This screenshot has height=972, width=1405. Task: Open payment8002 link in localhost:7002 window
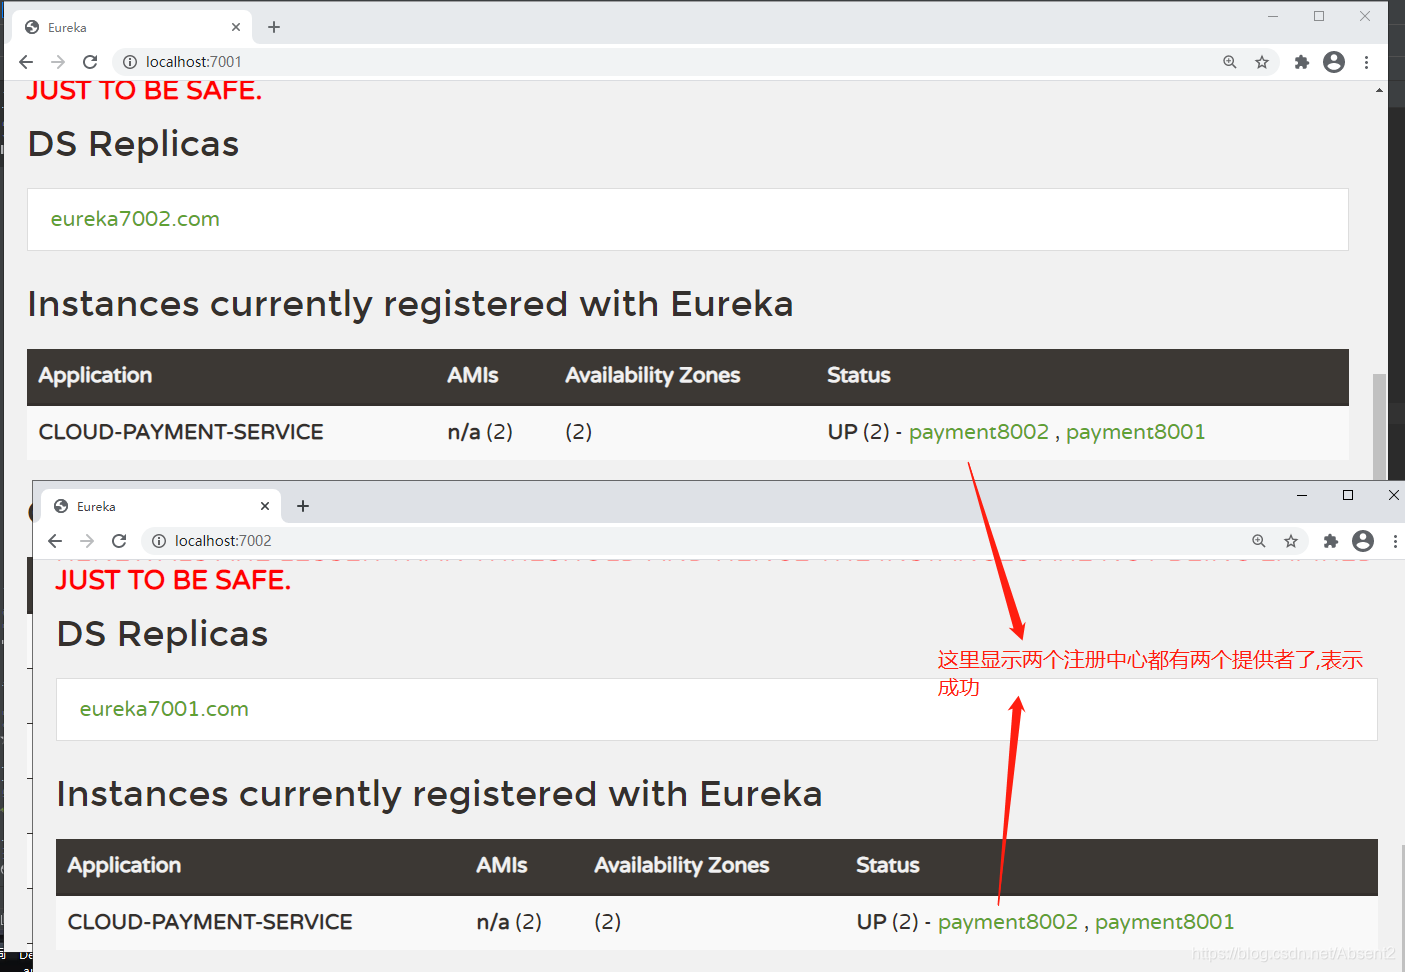[1008, 922]
